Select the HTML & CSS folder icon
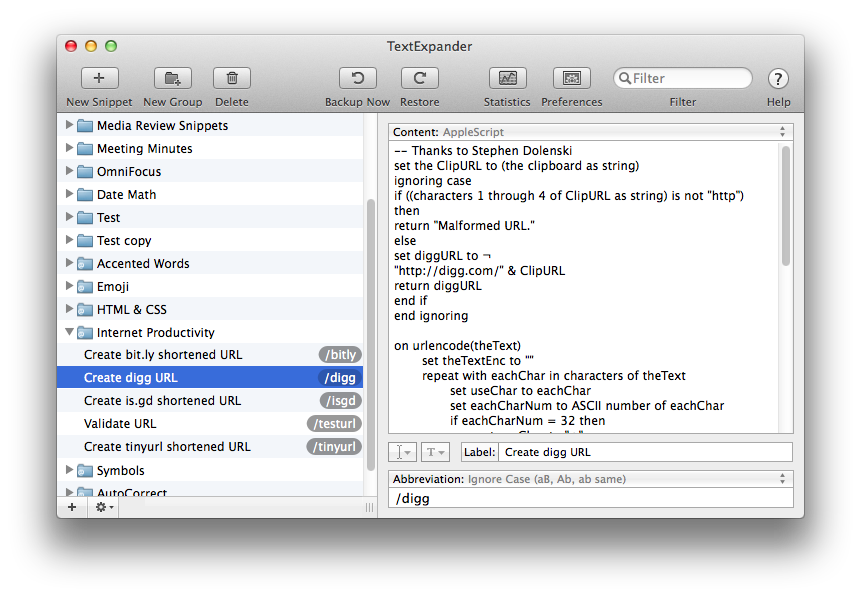The image size is (861, 597). tap(85, 310)
